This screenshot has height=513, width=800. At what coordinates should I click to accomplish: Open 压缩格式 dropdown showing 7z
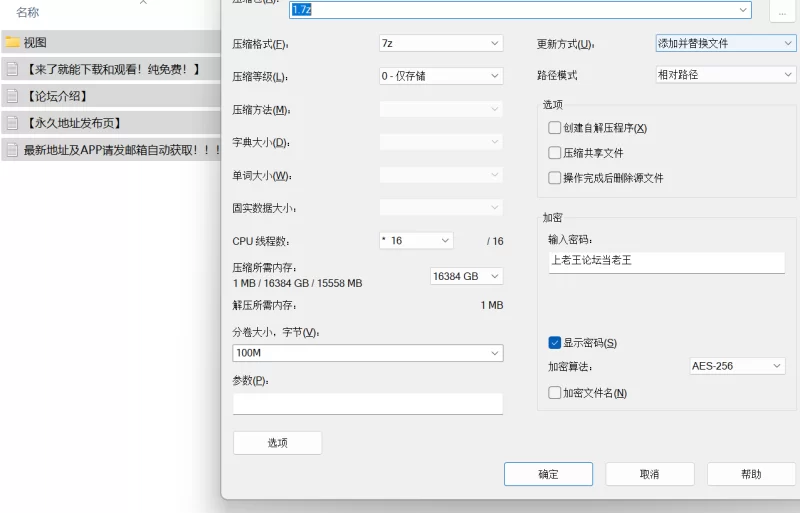pos(441,43)
